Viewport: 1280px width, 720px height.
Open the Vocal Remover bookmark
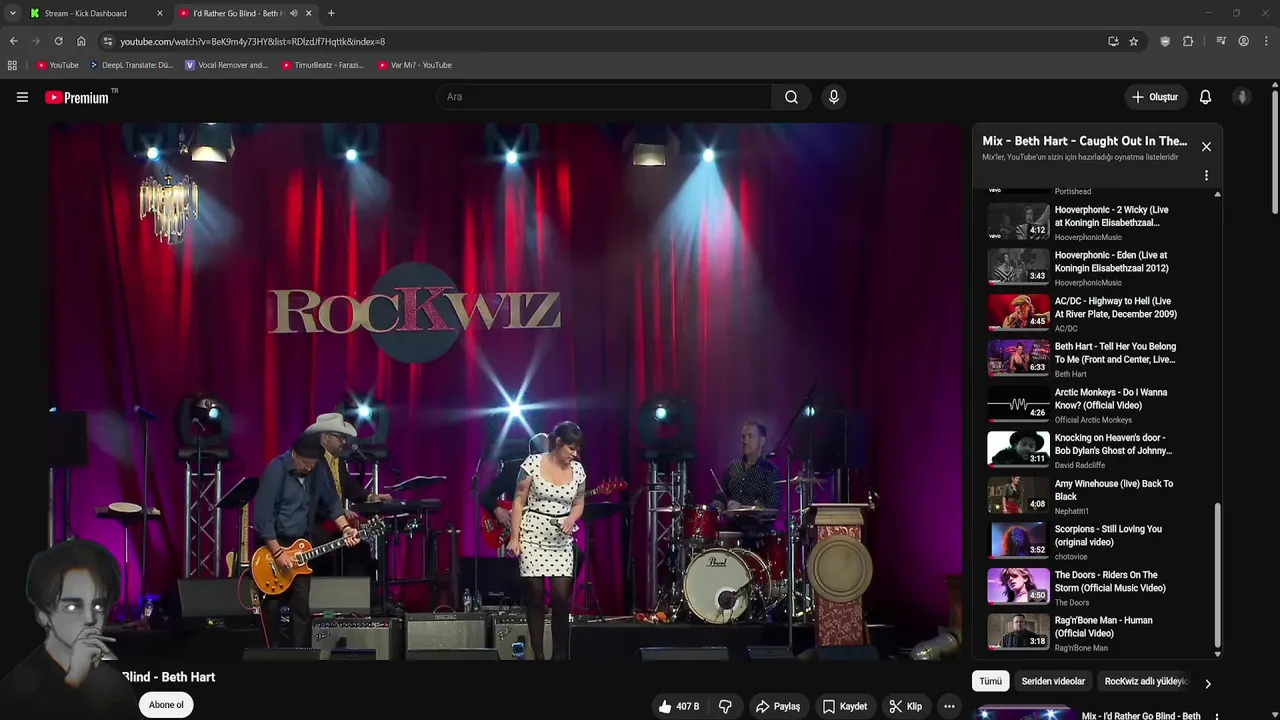[x=227, y=65]
